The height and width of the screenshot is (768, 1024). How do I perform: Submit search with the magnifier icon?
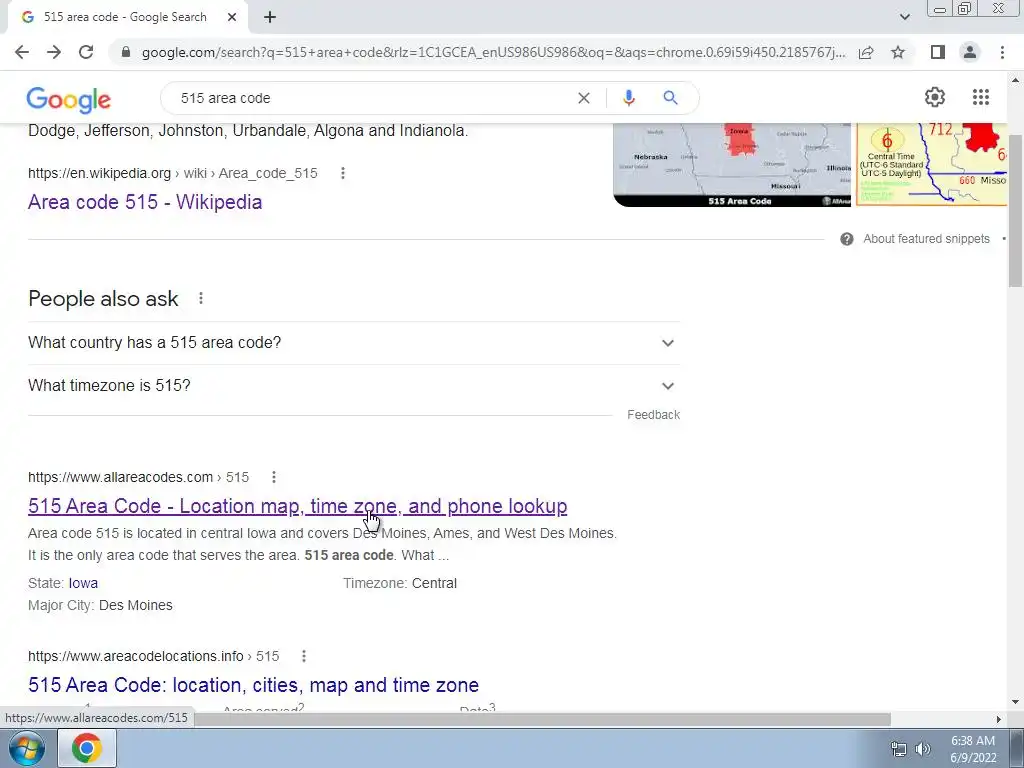[670, 98]
